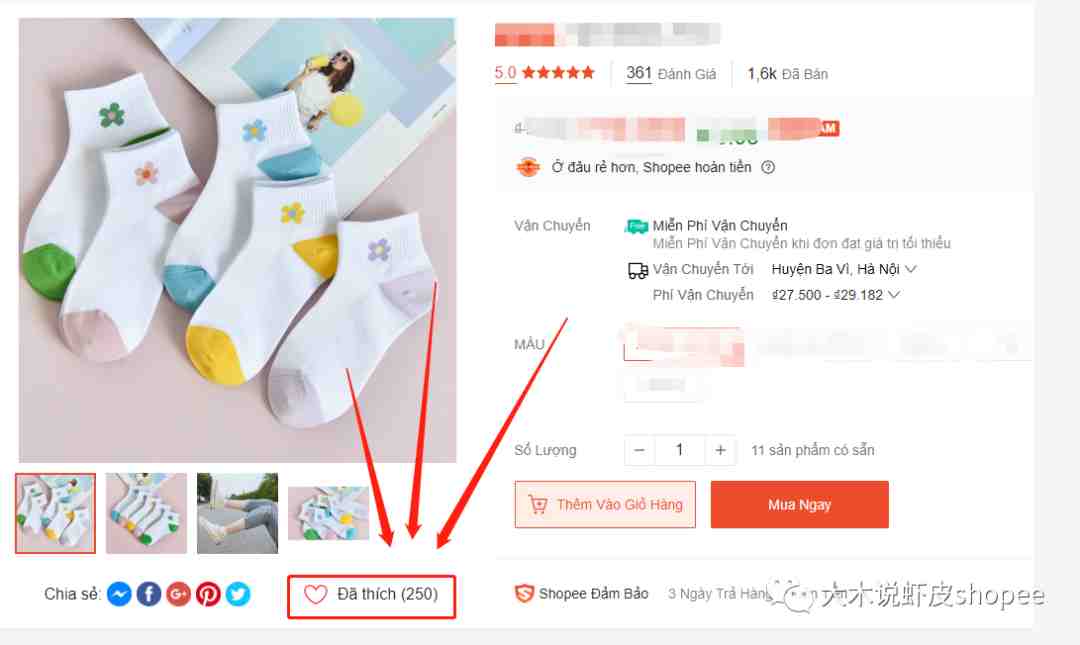Share product on Google Plus
The image size is (1080, 645).
point(178,594)
